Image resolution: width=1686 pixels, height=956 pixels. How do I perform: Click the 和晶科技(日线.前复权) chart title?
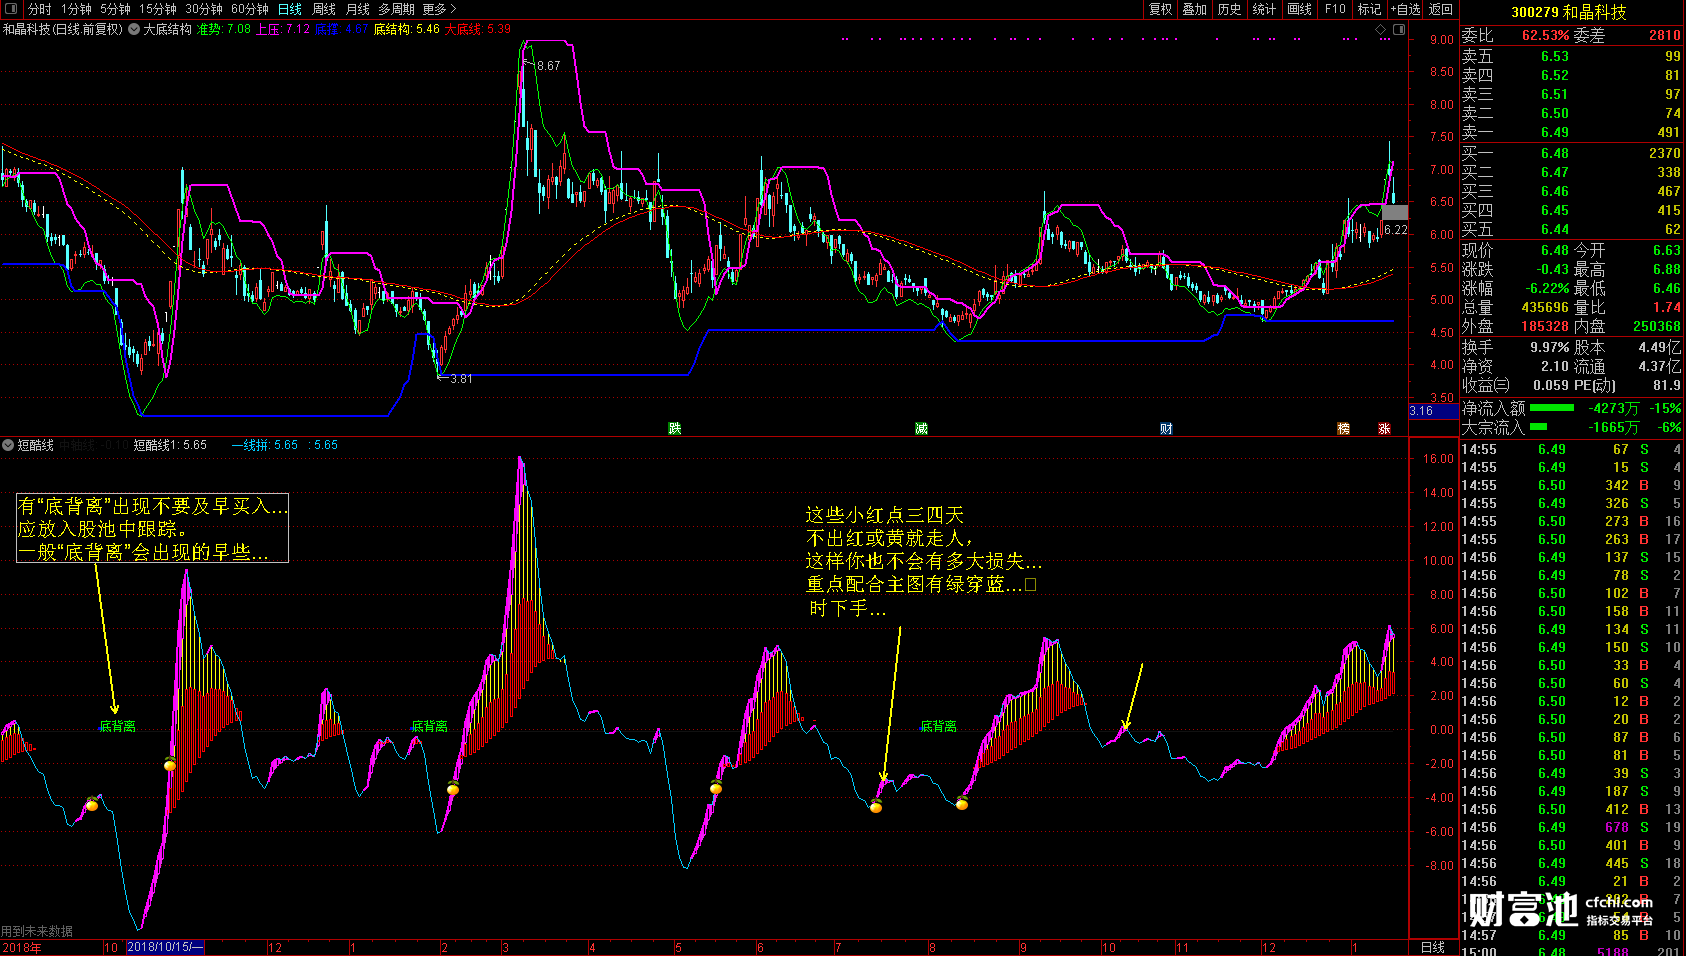[63, 29]
